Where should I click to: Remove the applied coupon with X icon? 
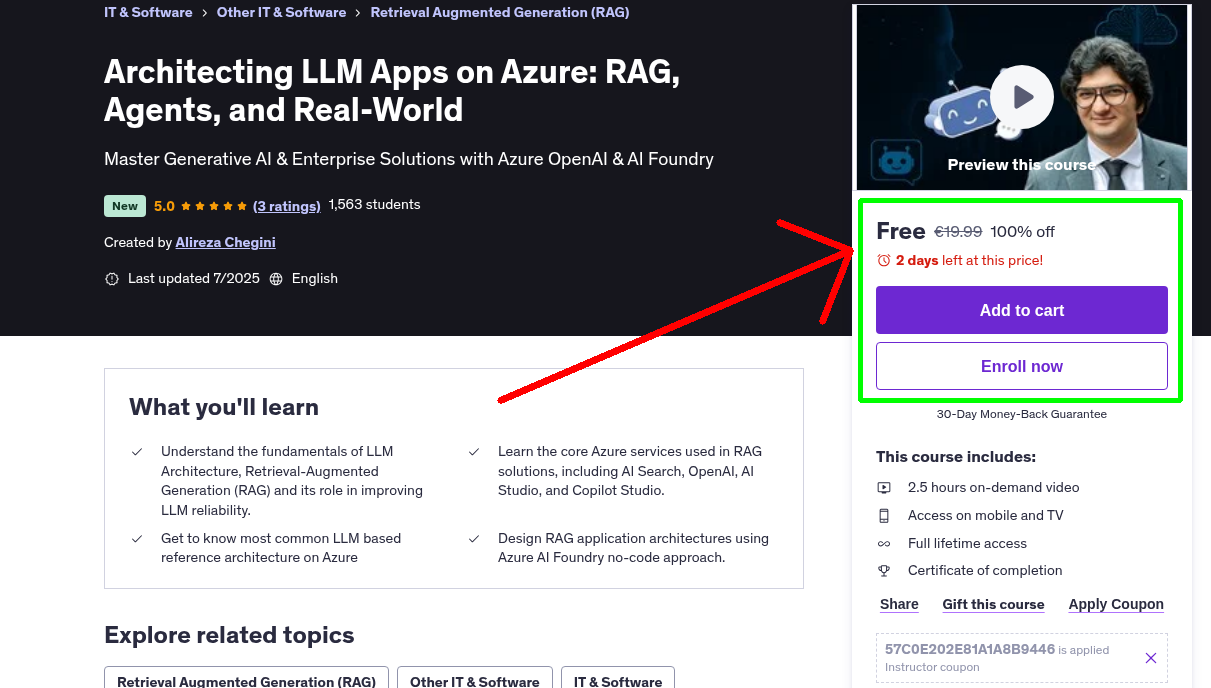tap(1151, 658)
